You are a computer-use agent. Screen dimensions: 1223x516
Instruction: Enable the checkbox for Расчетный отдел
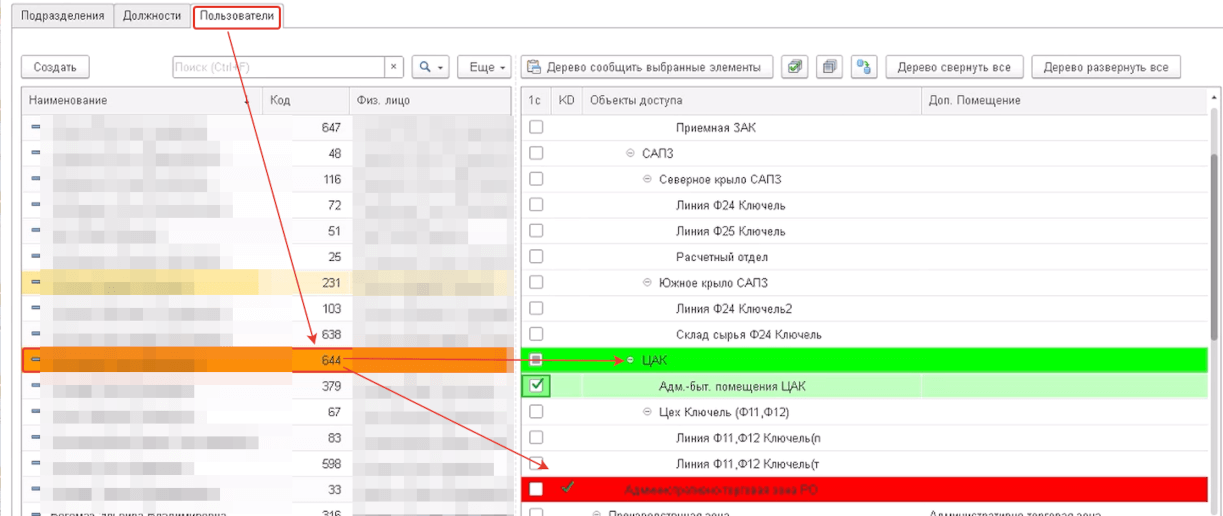(x=537, y=257)
